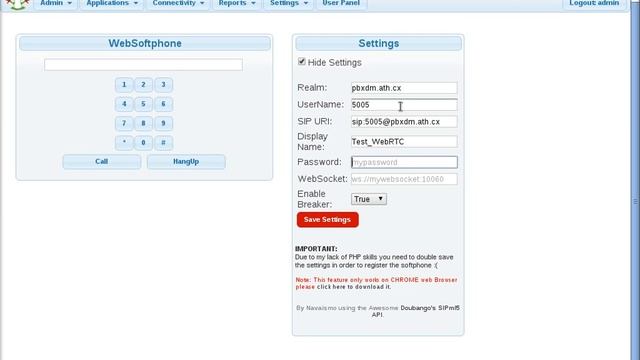The height and width of the screenshot is (360, 640).
Task: Click the dial number input field
Action: (143, 64)
